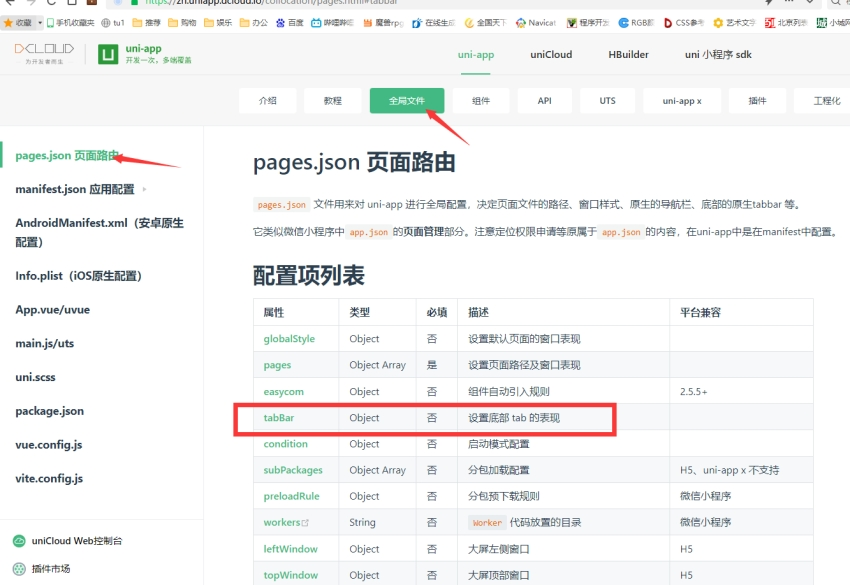Open manifest.json 应用配置 in the sidebar
This screenshot has width=850, height=585.
click(x=75, y=189)
